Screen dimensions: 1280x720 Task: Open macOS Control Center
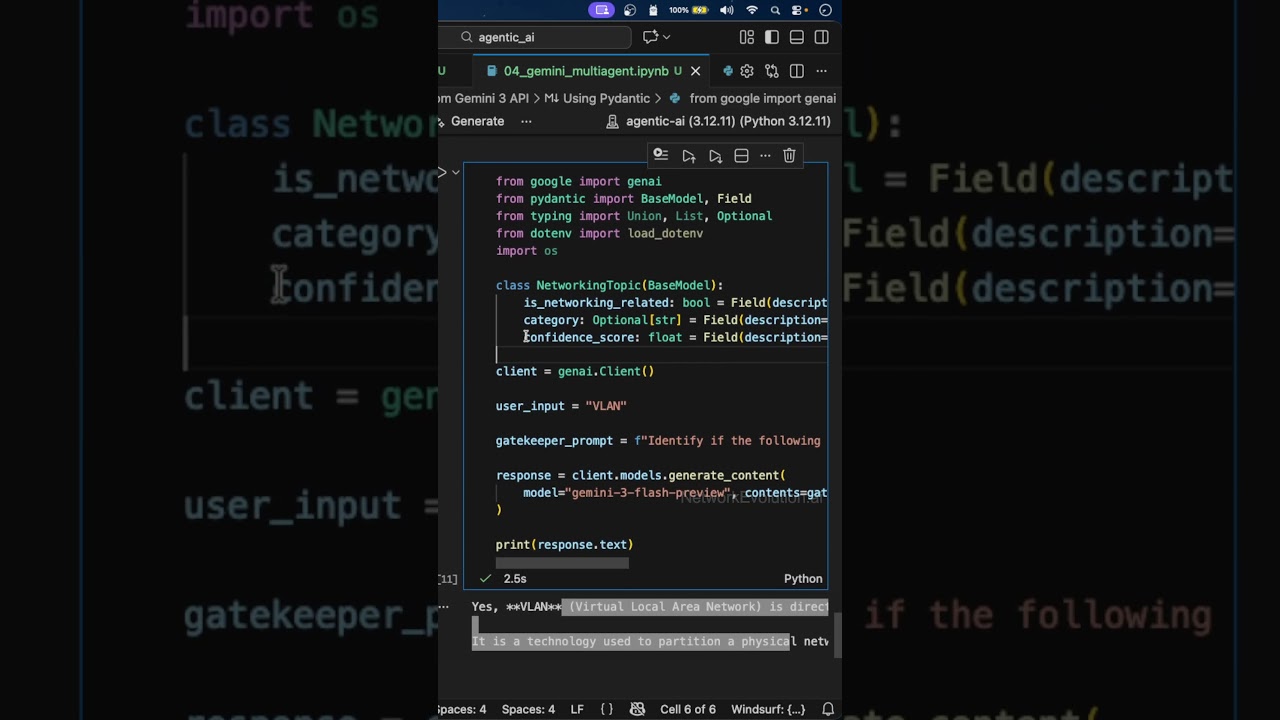point(799,10)
